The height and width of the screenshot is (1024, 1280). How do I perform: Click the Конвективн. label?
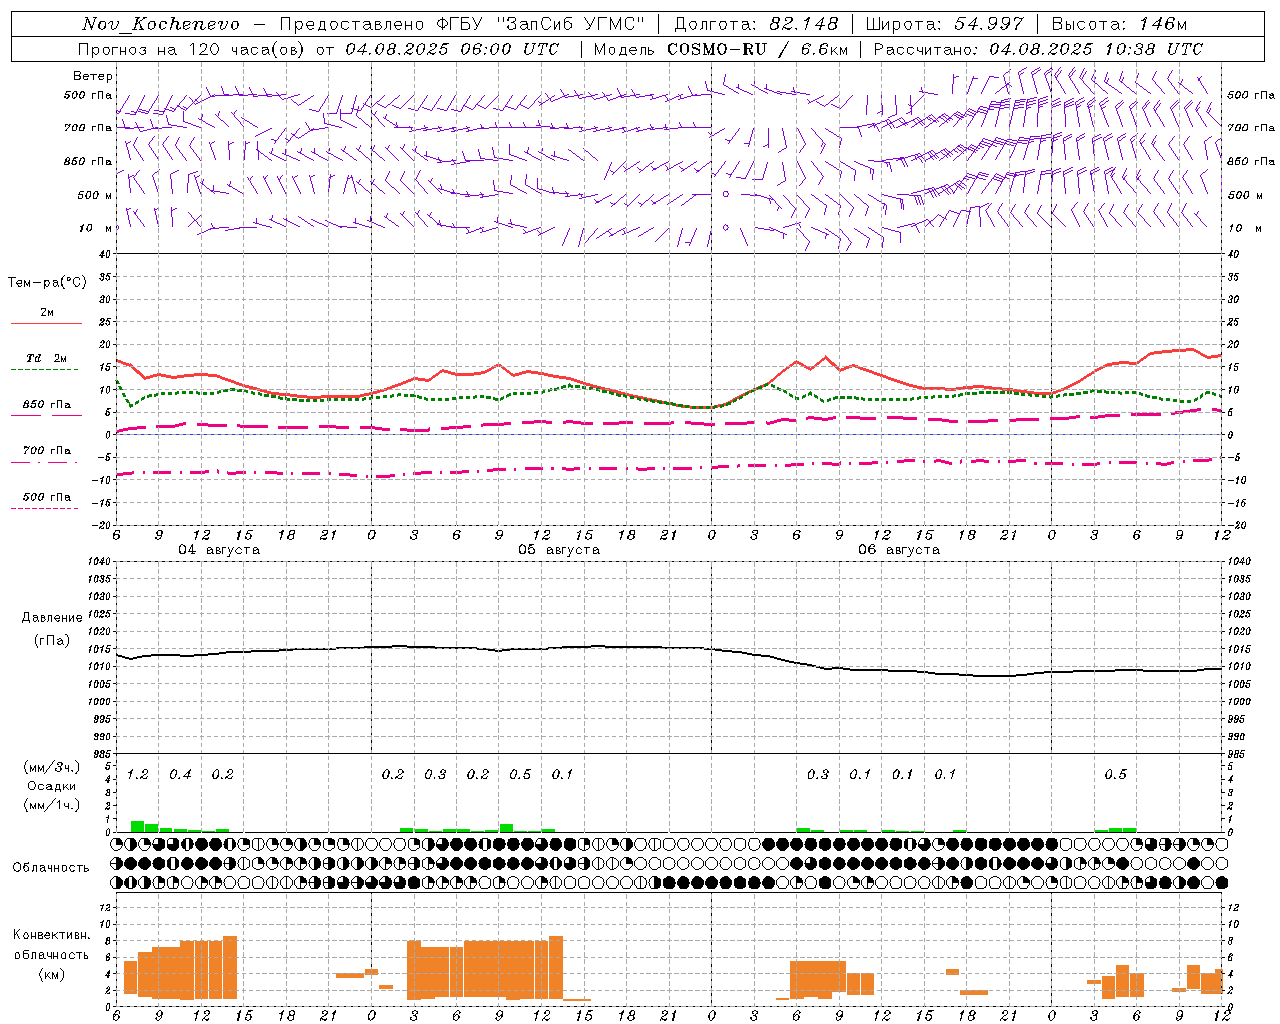[x=52, y=935]
